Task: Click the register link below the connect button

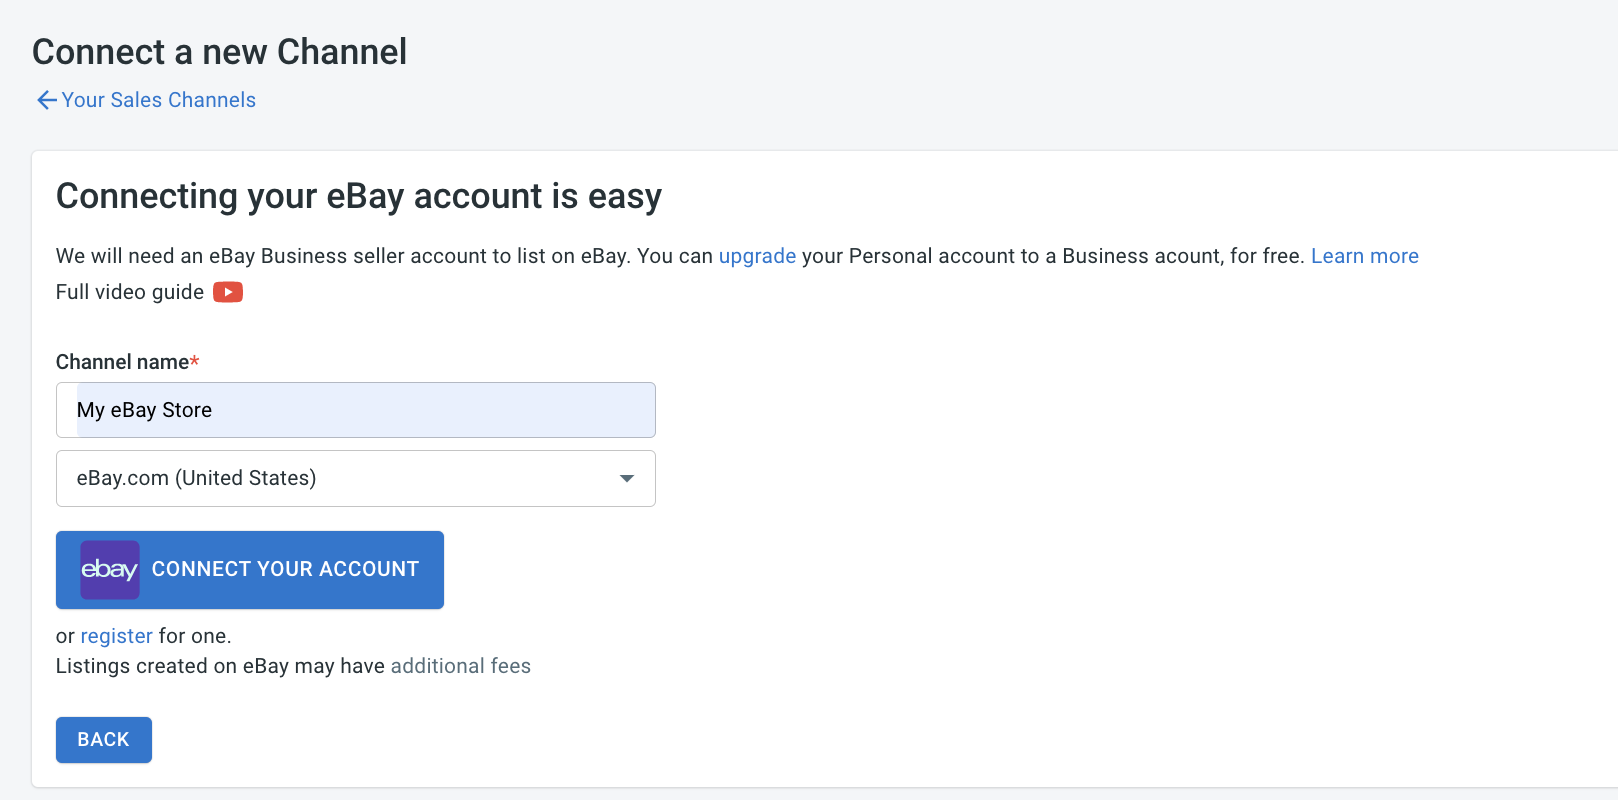Action: [x=116, y=636]
